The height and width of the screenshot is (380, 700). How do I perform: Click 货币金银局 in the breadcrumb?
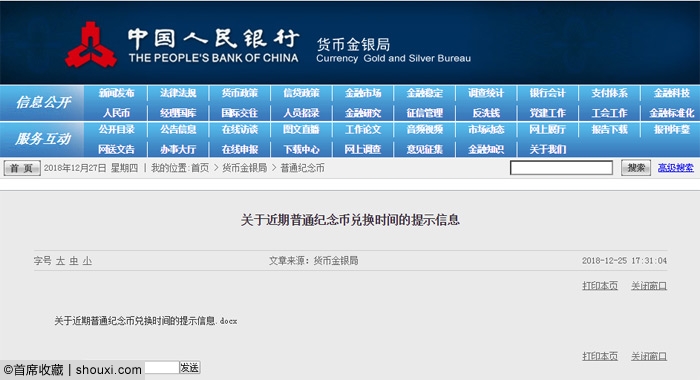(x=245, y=168)
